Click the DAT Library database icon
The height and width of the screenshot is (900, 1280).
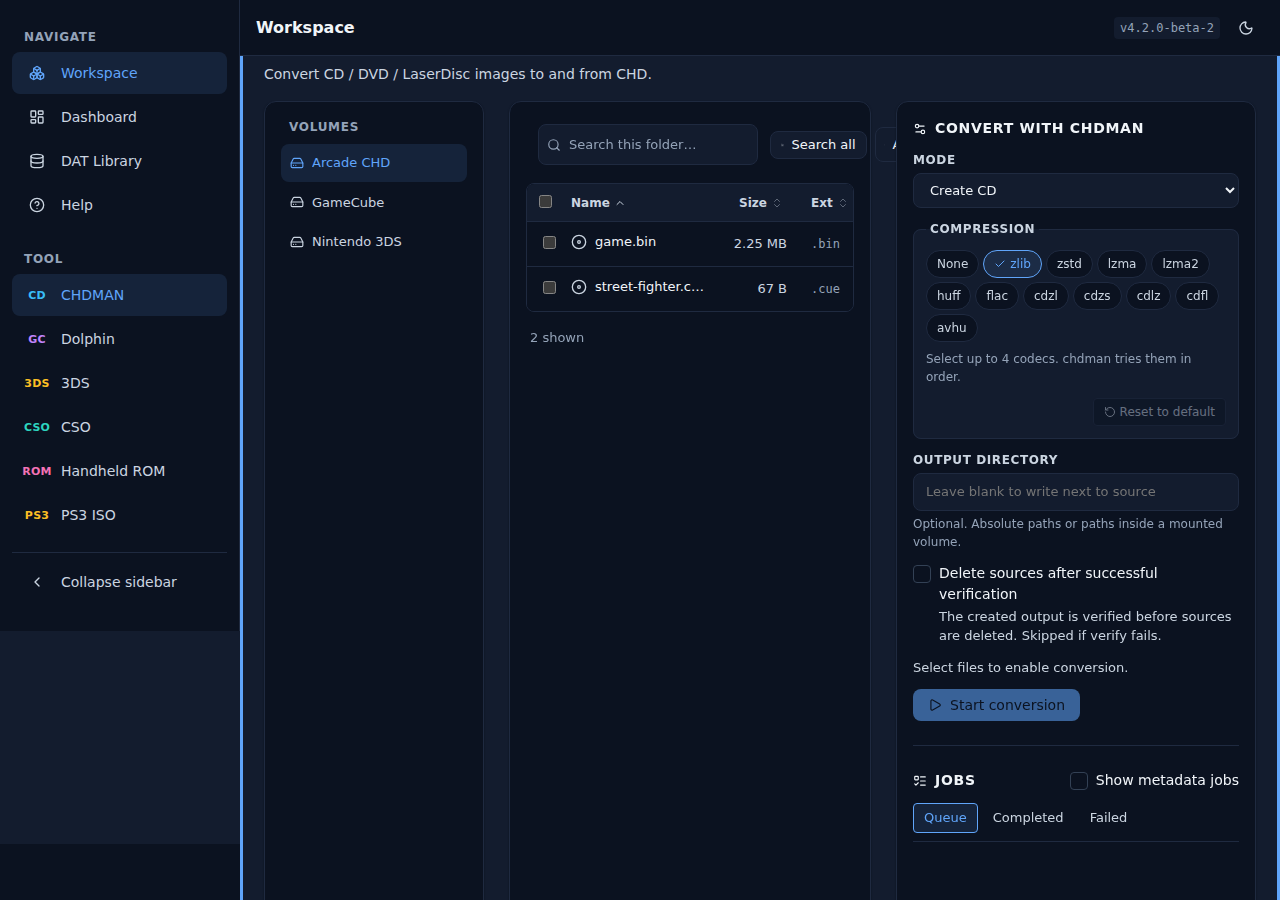(37, 161)
